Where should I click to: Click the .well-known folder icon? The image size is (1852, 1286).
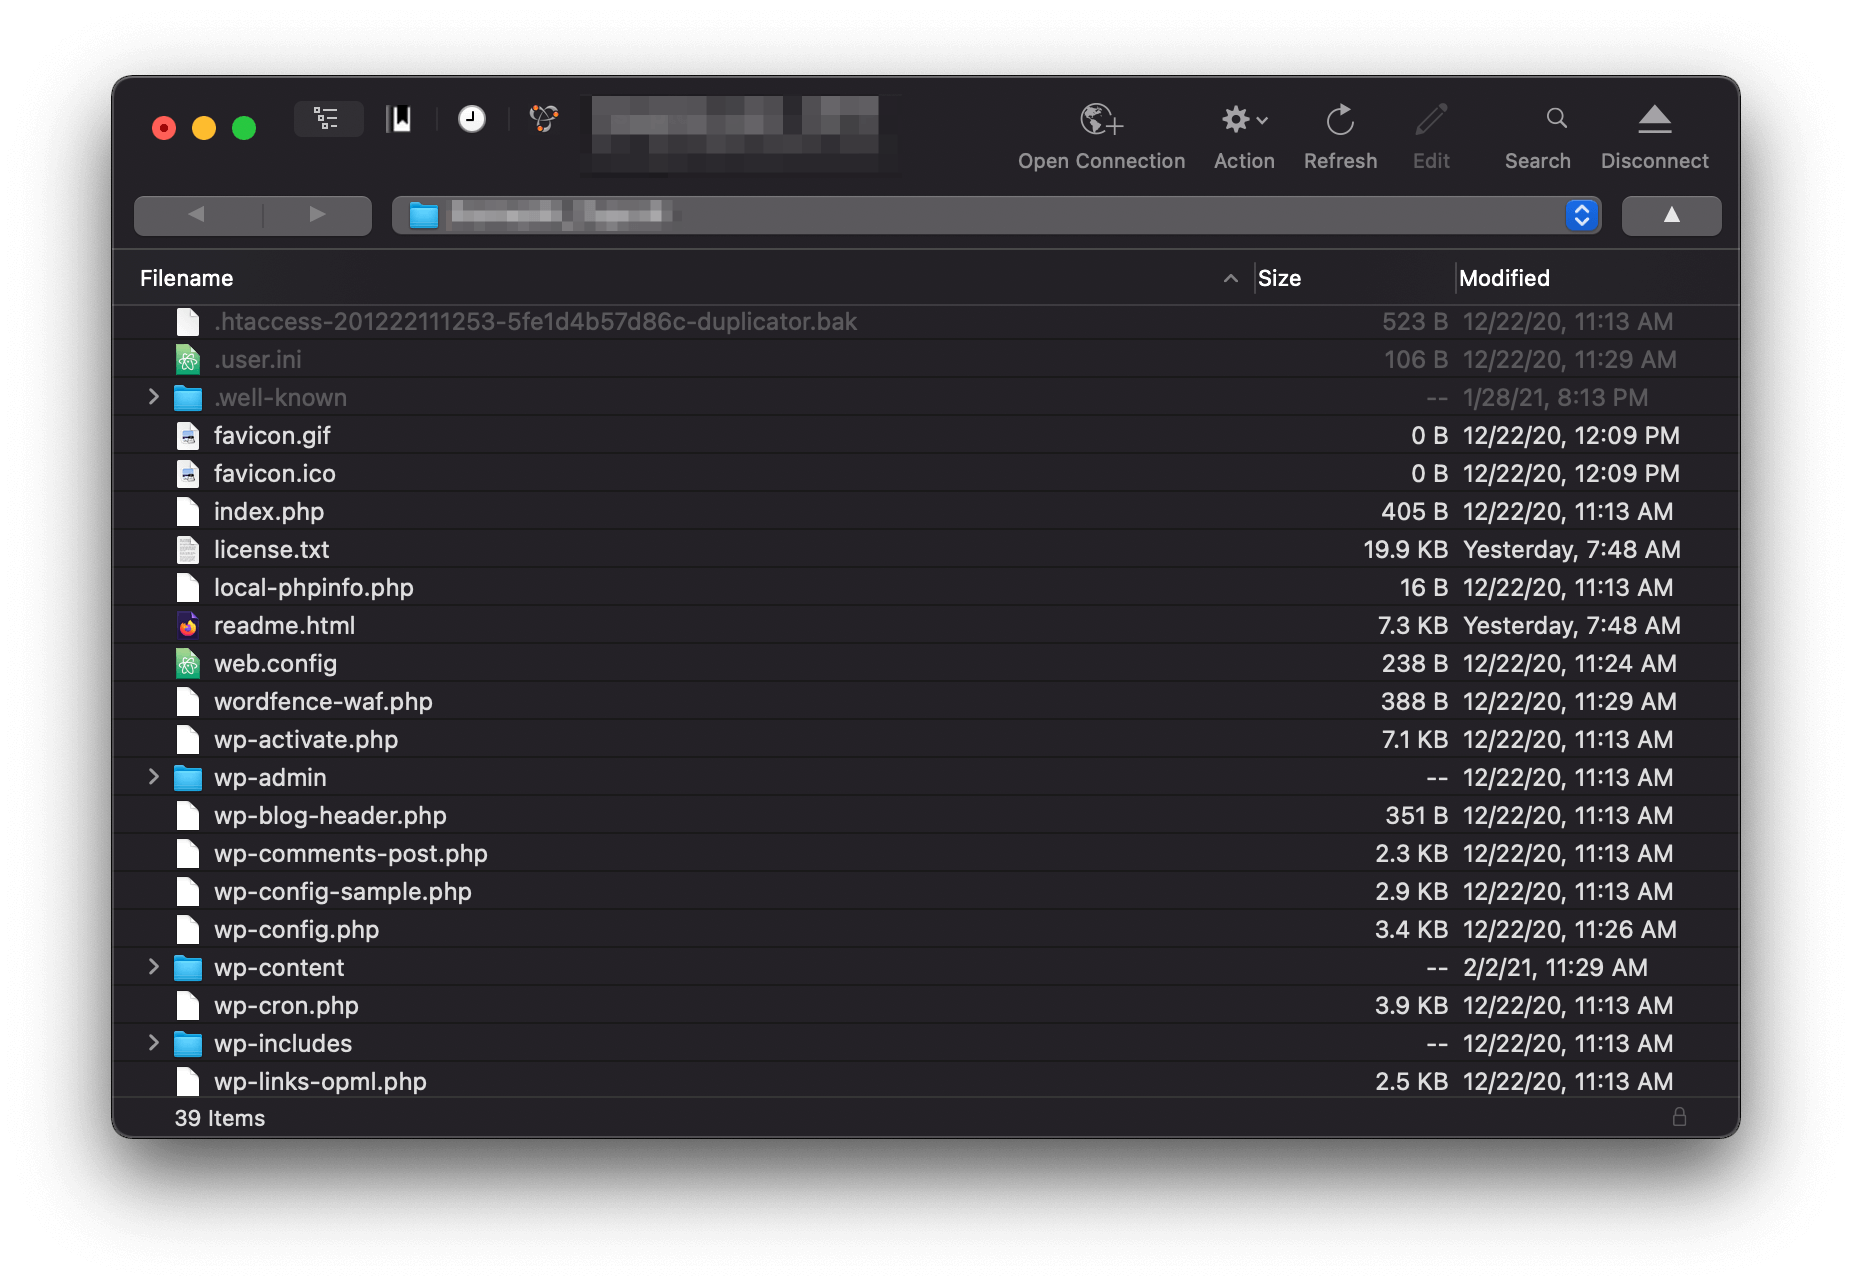188,397
